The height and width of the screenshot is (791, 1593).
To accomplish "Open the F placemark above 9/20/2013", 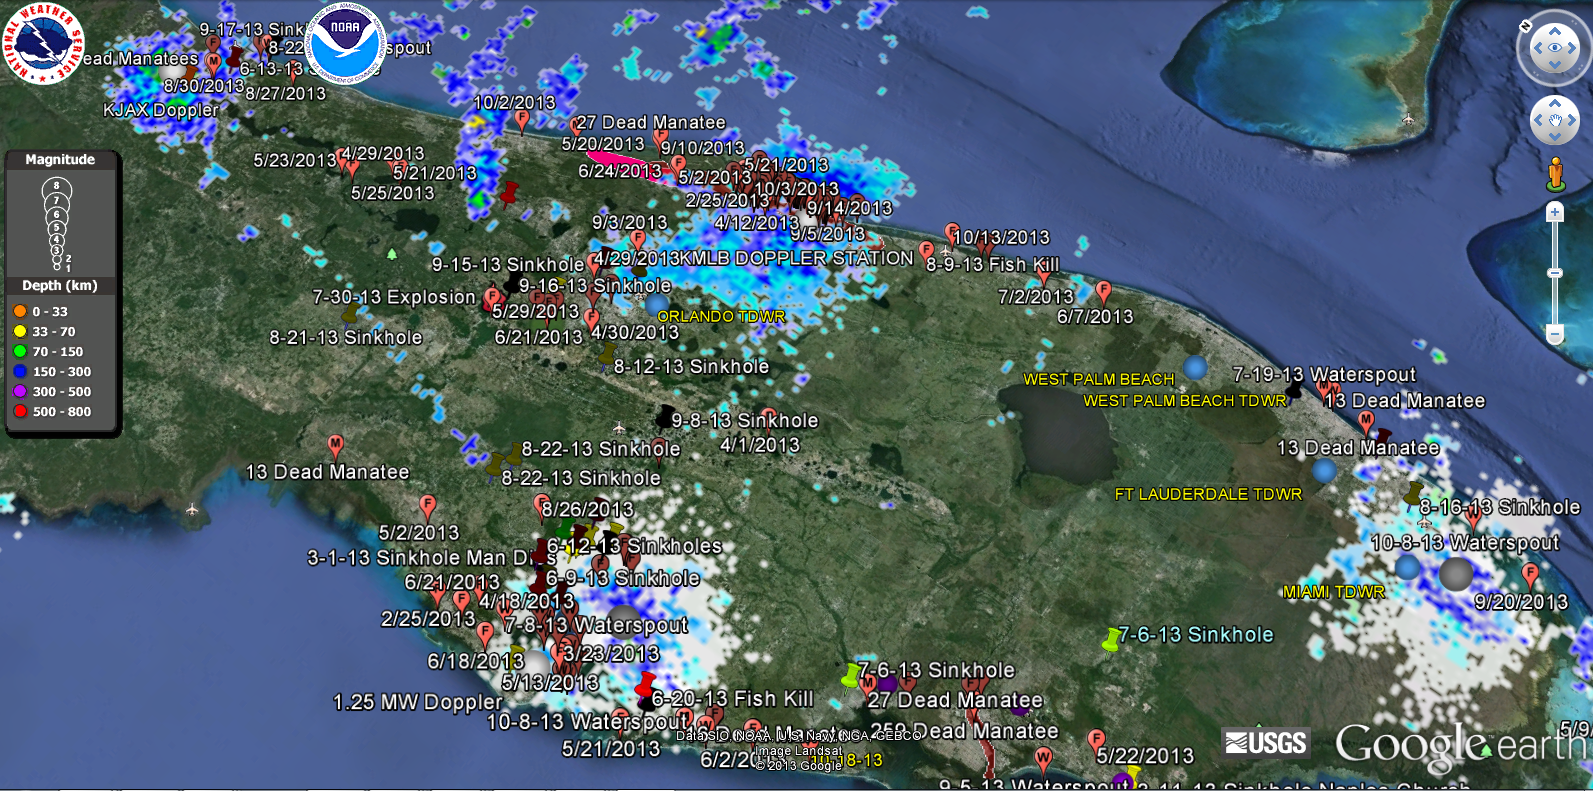I will coord(1529,574).
